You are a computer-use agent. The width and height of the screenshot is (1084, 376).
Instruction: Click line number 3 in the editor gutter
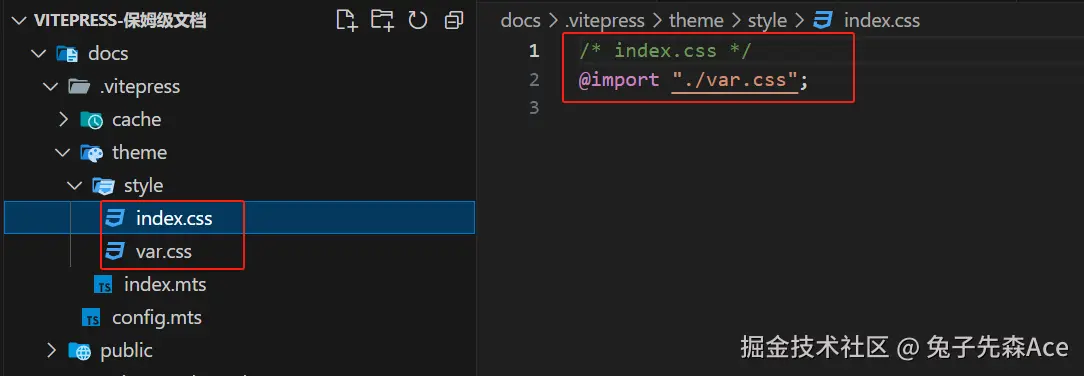(x=533, y=109)
